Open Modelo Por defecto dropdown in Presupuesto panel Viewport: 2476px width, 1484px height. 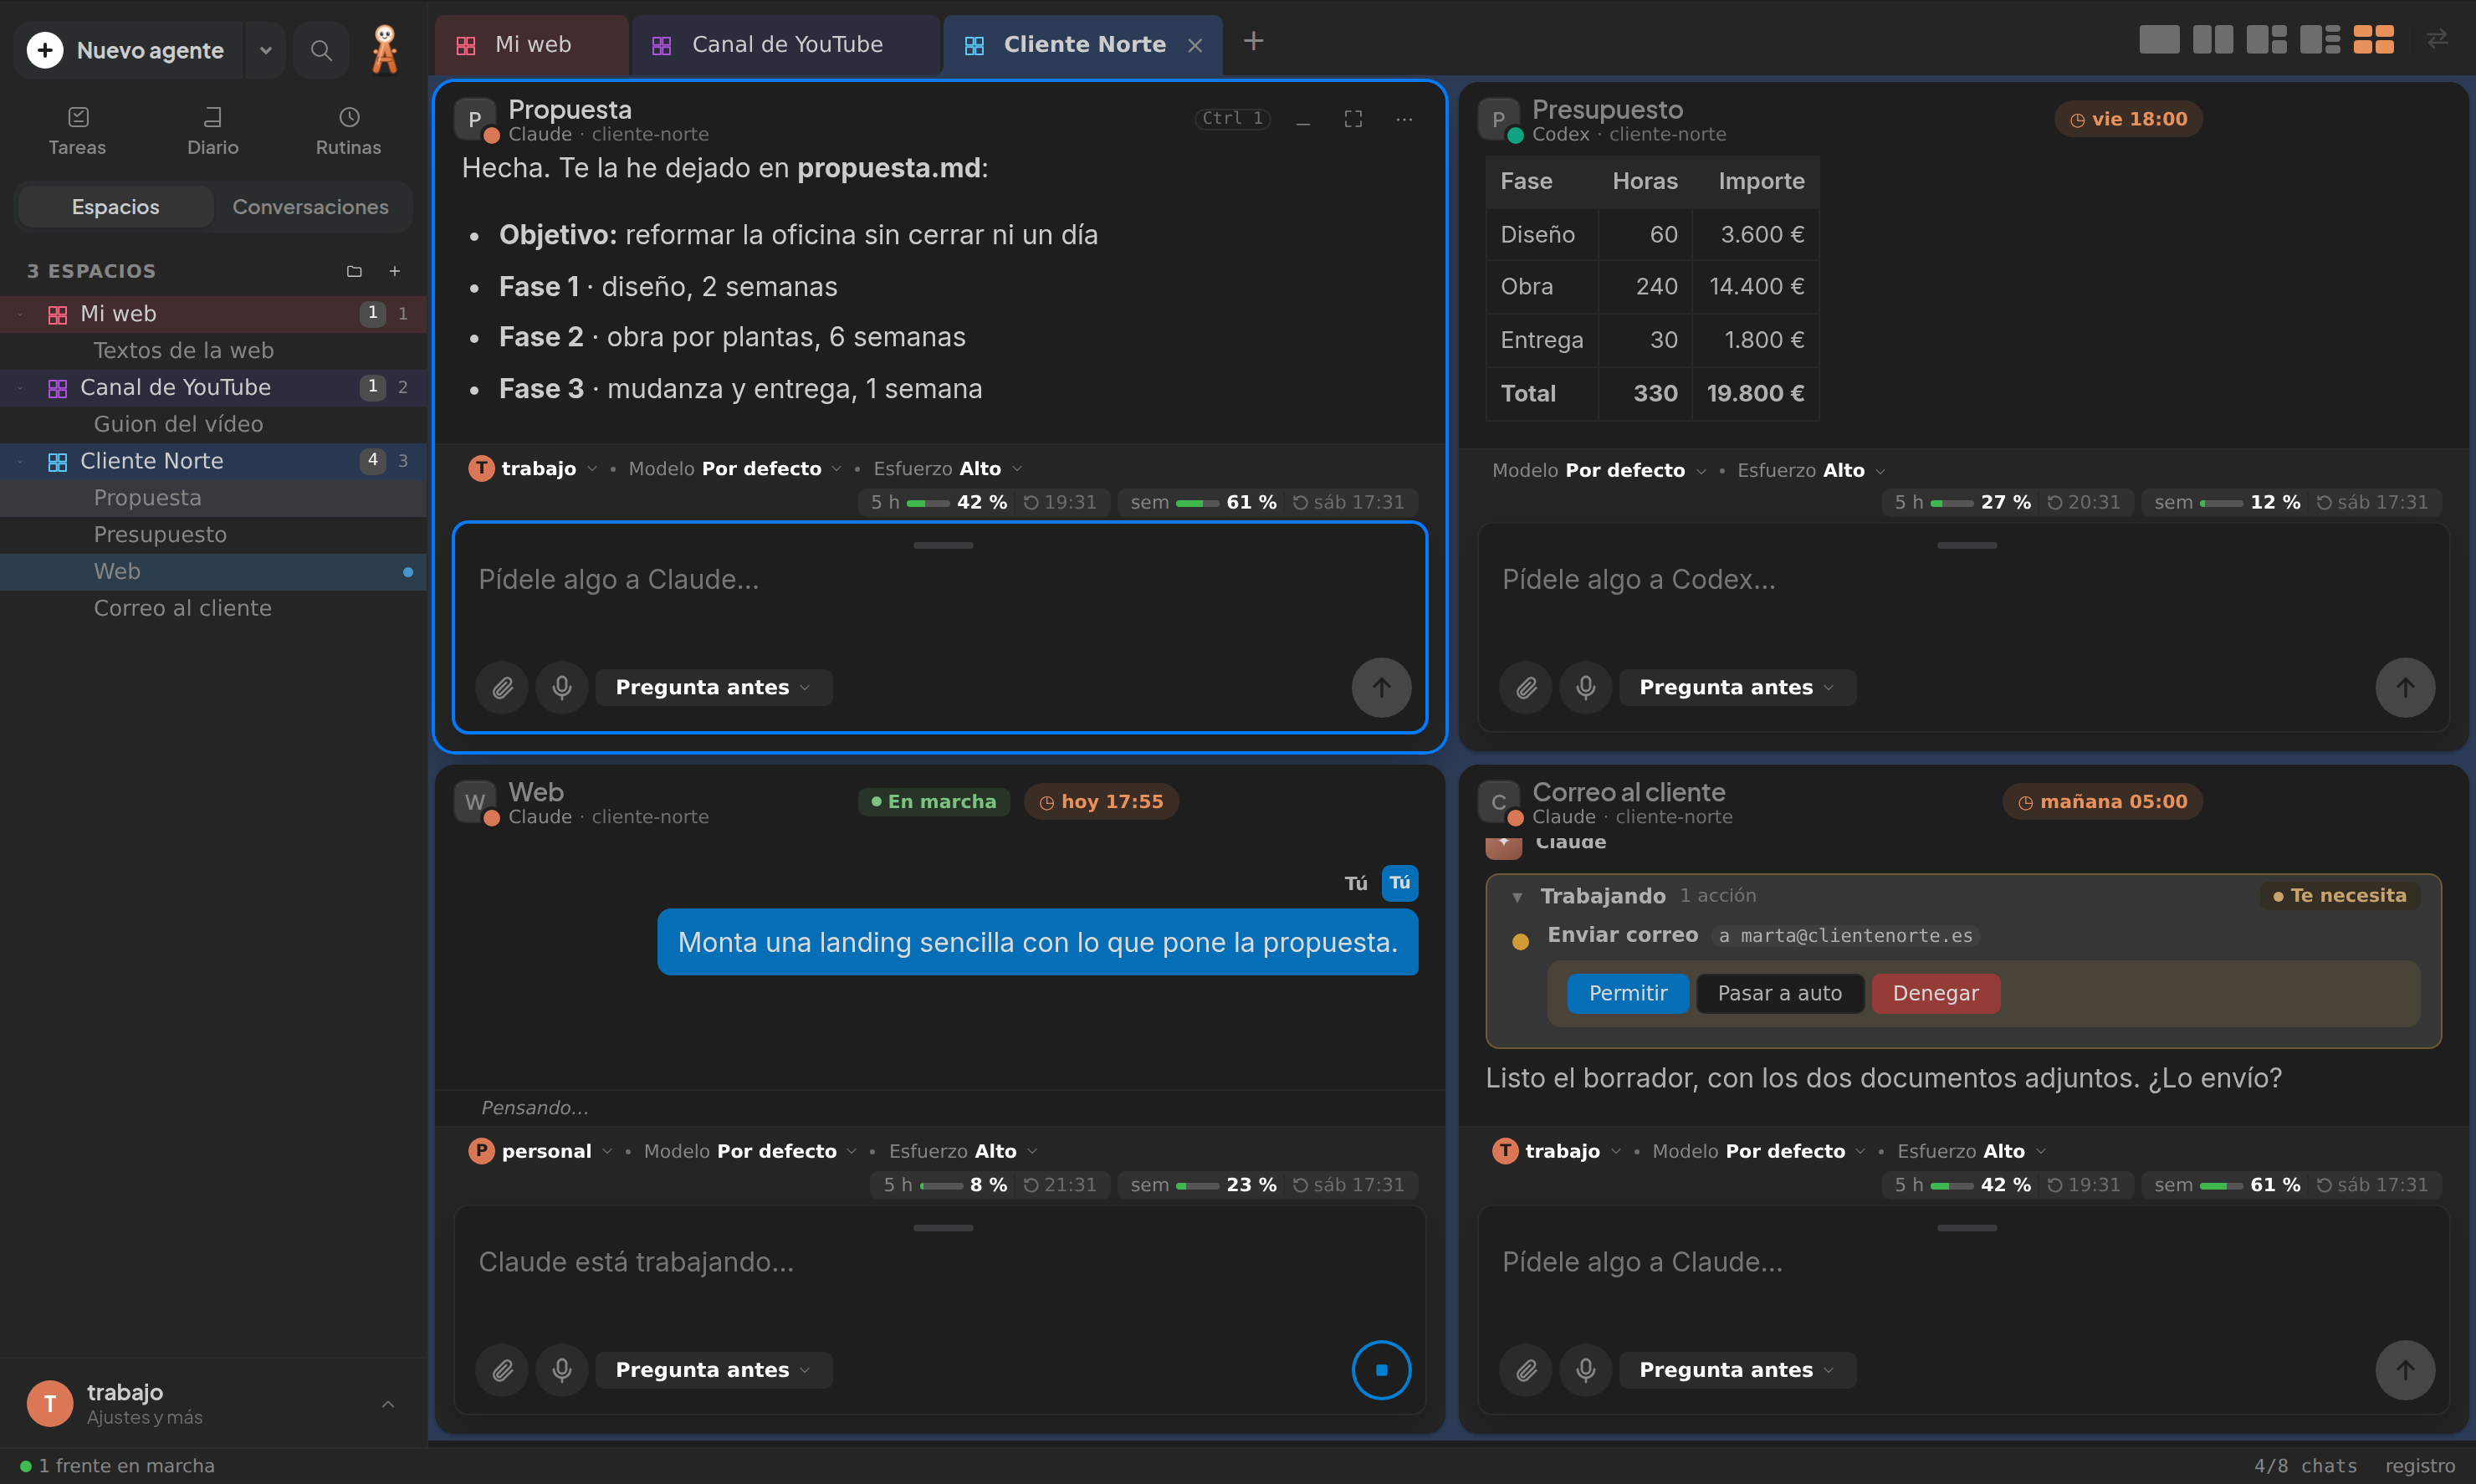[x=1600, y=470]
